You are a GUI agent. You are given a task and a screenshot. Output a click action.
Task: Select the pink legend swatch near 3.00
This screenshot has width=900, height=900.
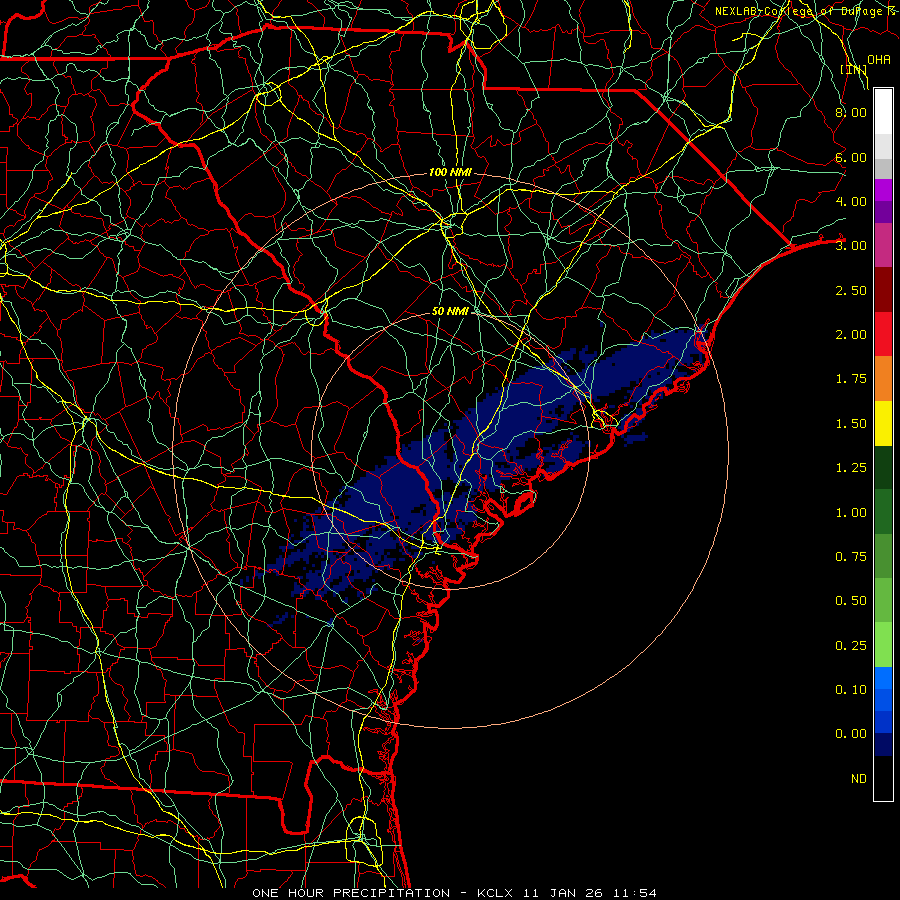tap(883, 245)
